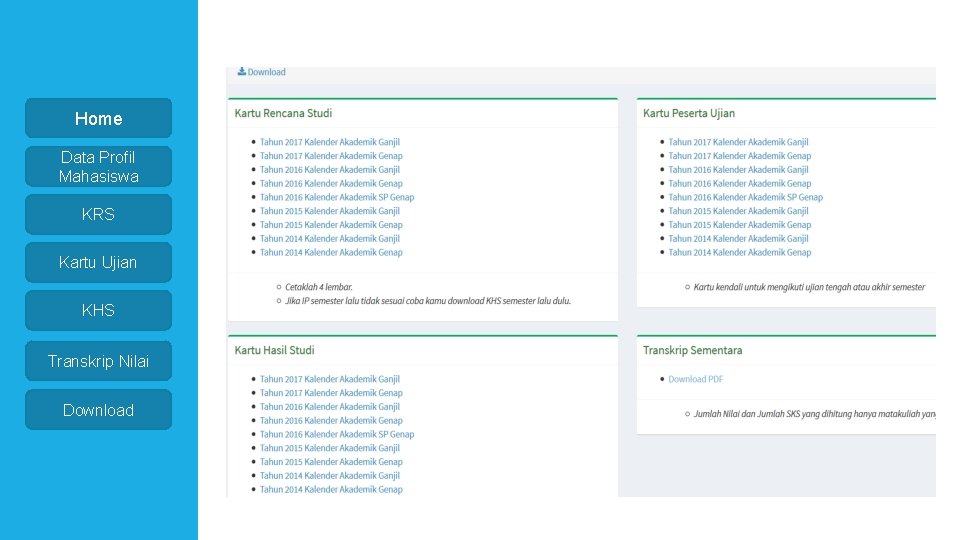The height and width of the screenshot is (540, 960).
Task: Open Kartu Hasil Studi Tahun 2014 Genap
Action: pyautogui.click(x=331, y=489)
